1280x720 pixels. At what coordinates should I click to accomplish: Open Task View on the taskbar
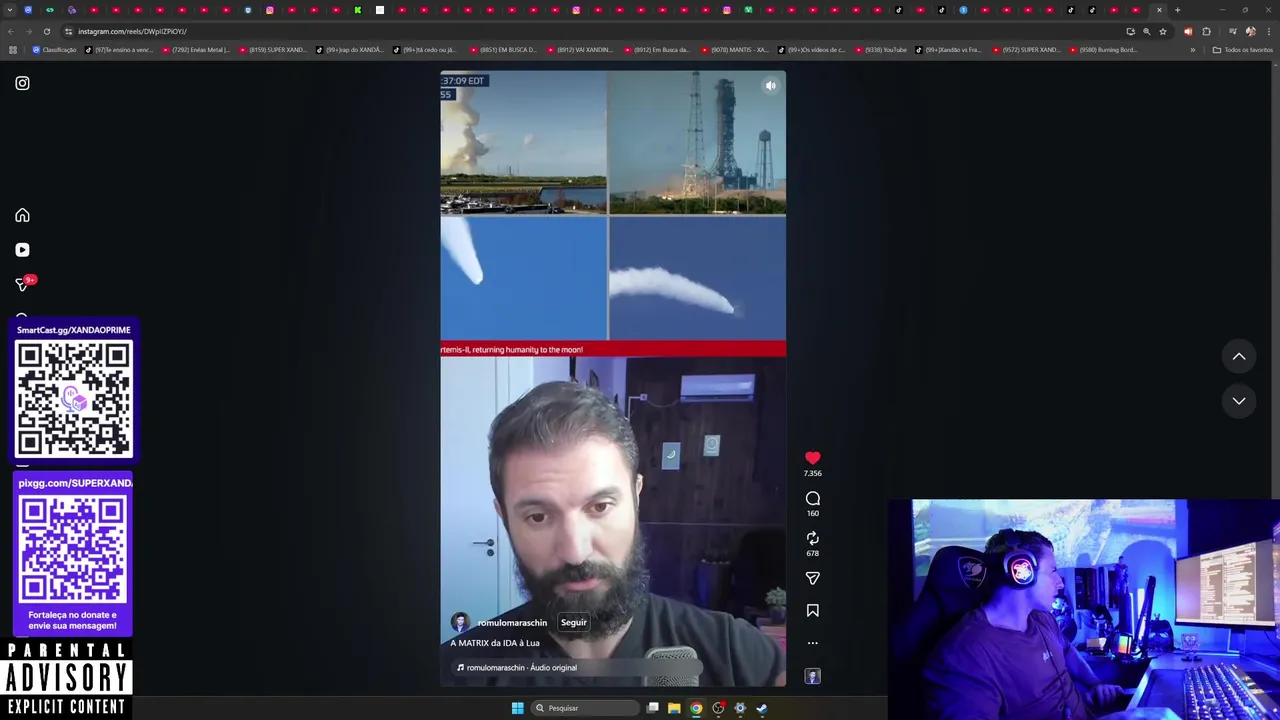pyautogui.click(x=653, y=708)
